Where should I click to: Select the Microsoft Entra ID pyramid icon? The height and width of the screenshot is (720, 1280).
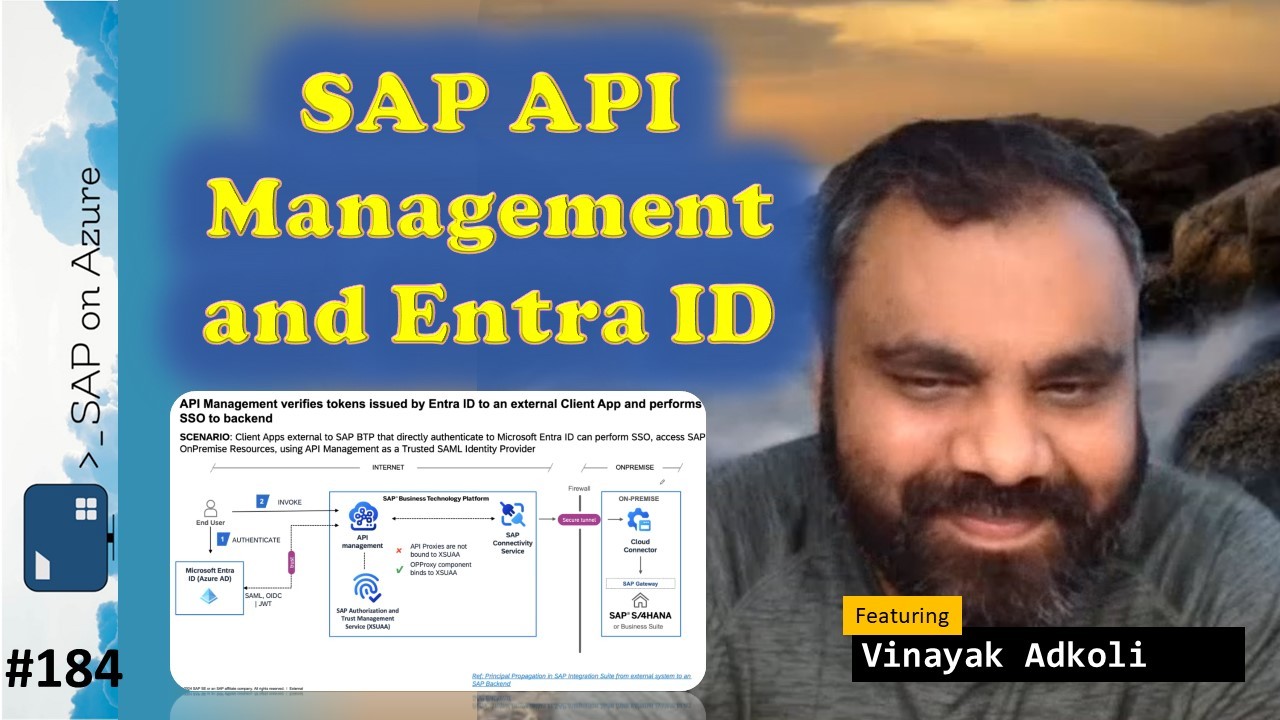pos(210,596)
